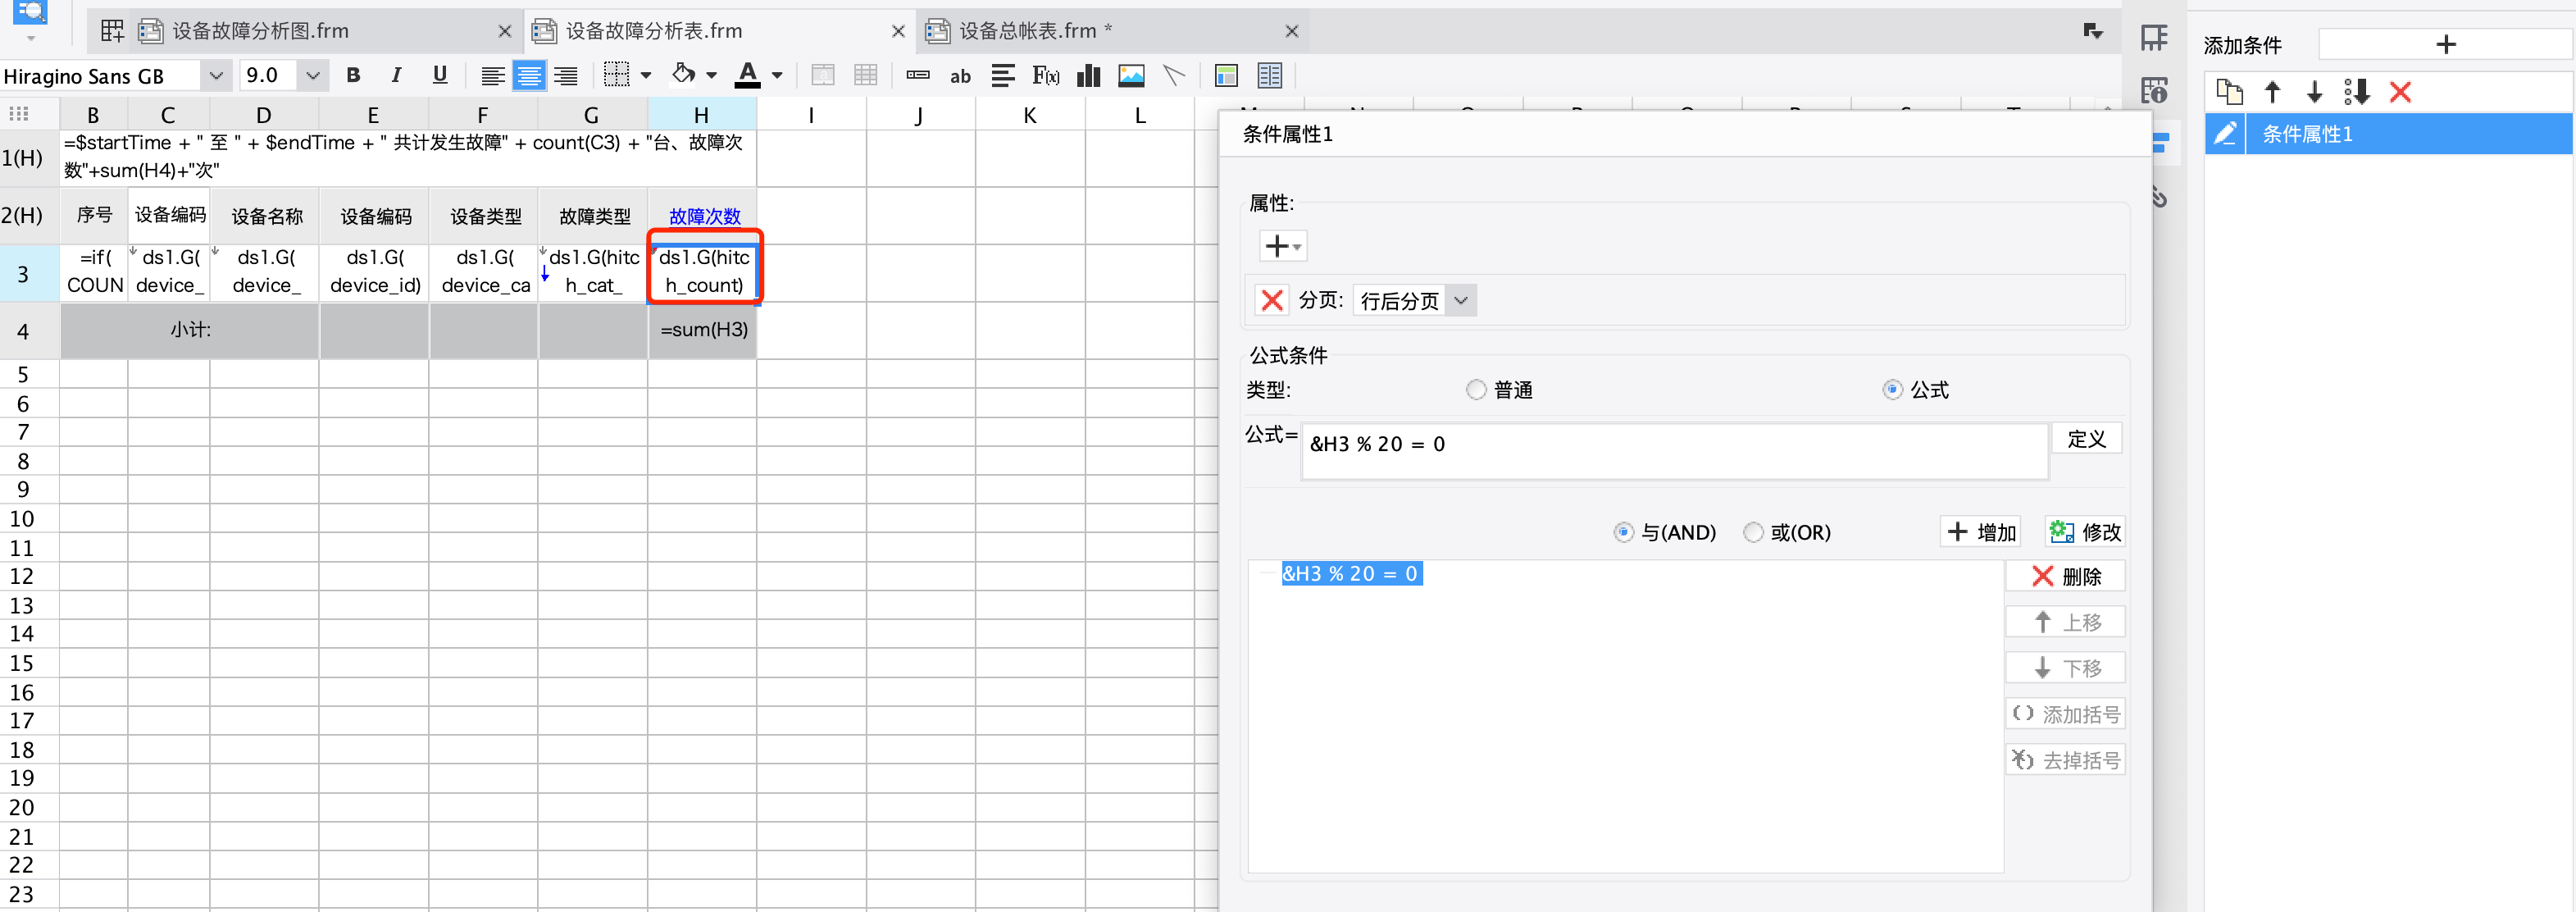Open the font size dropdown
2576x912 pixels.
tap(312, 76)
